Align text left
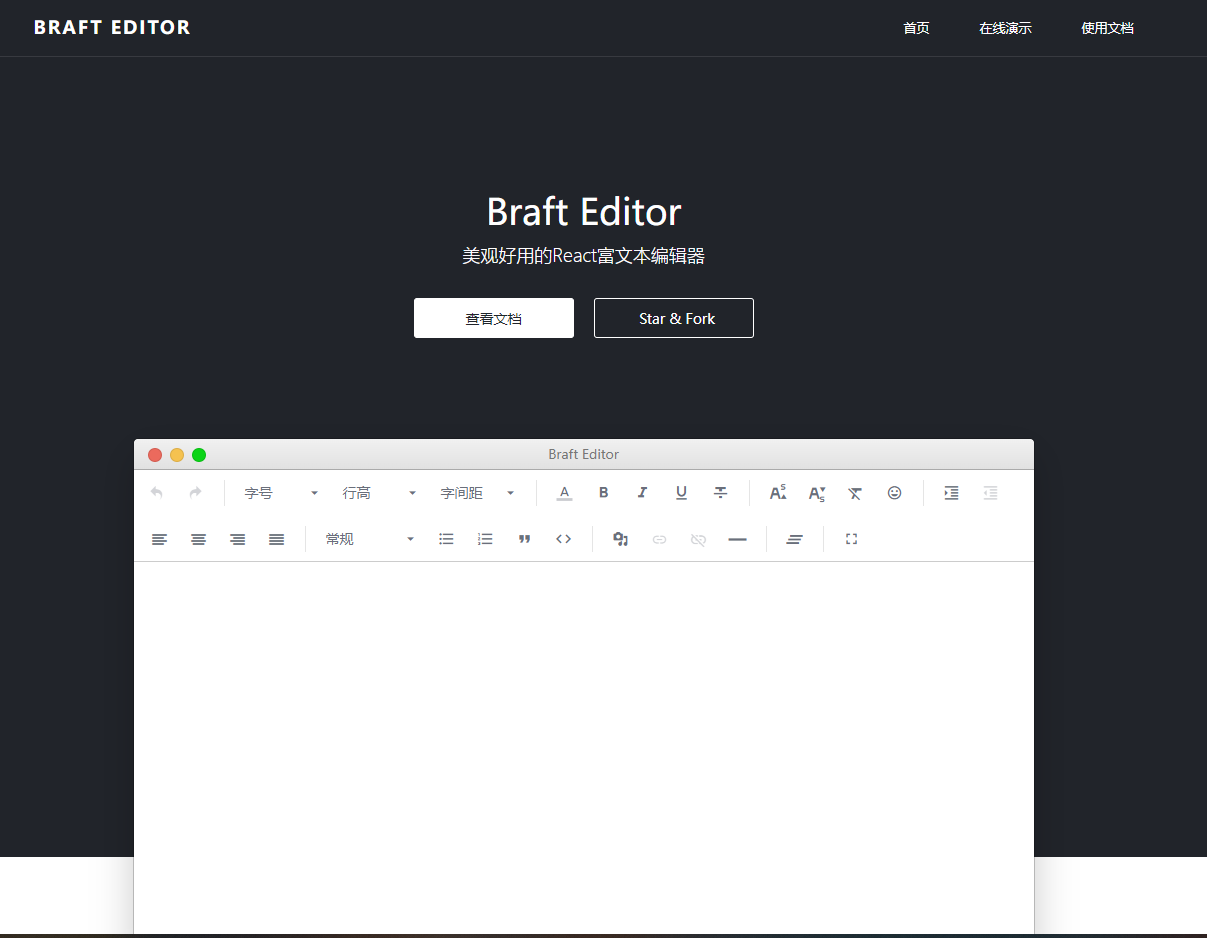The width and height of the screenshot is (1207, 938). (x=160, y=539)
